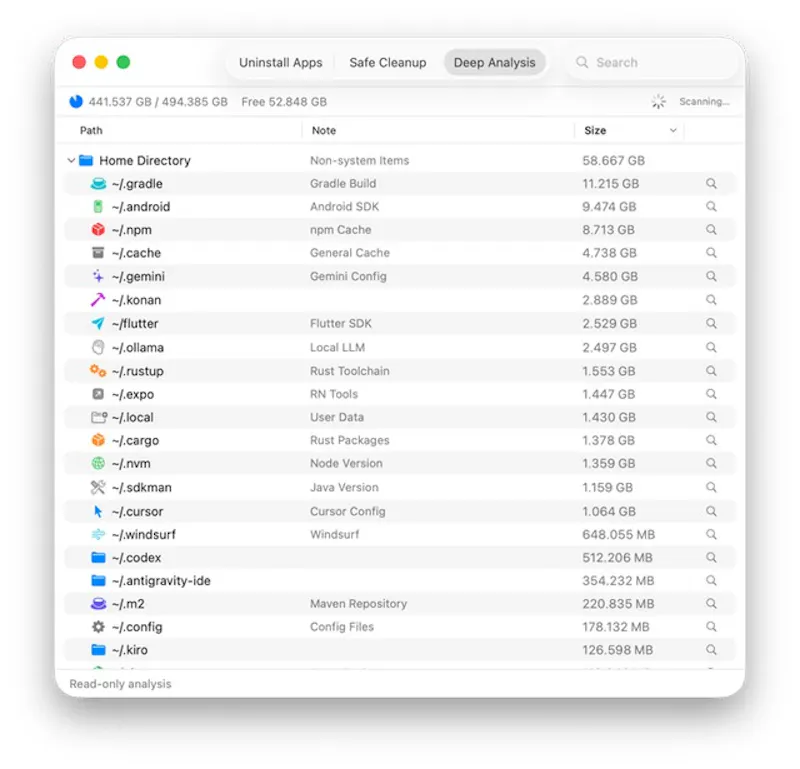
Task: Collapse the Home Directory tree
Action: 71,161
